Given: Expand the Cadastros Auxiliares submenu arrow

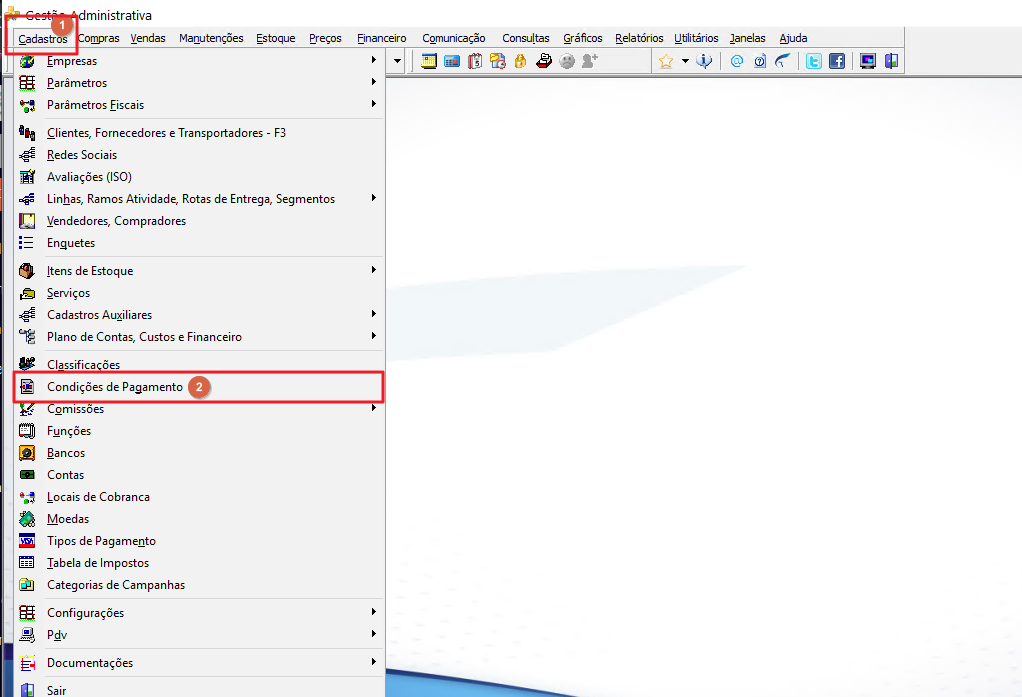Looking at the screenshot, I should click(x=373, y=314).
